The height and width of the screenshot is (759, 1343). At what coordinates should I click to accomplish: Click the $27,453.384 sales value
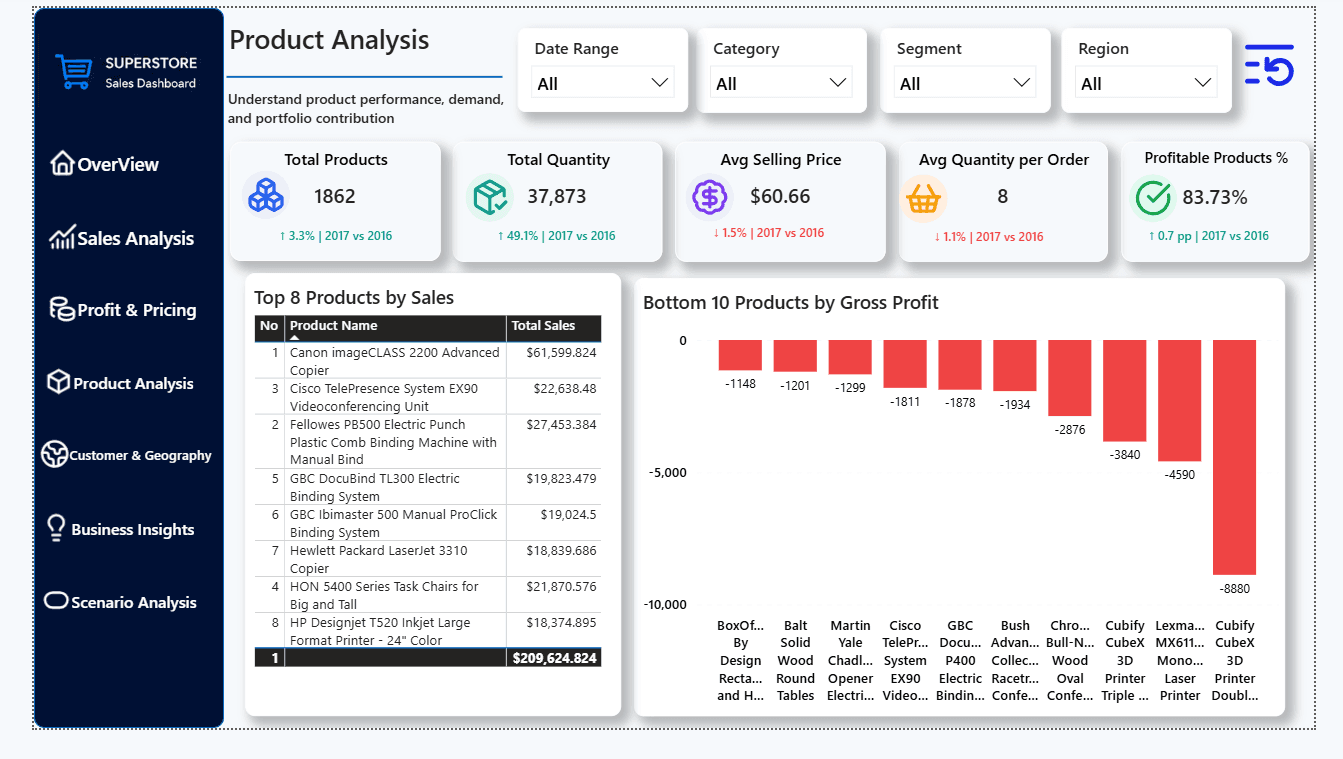561,425
